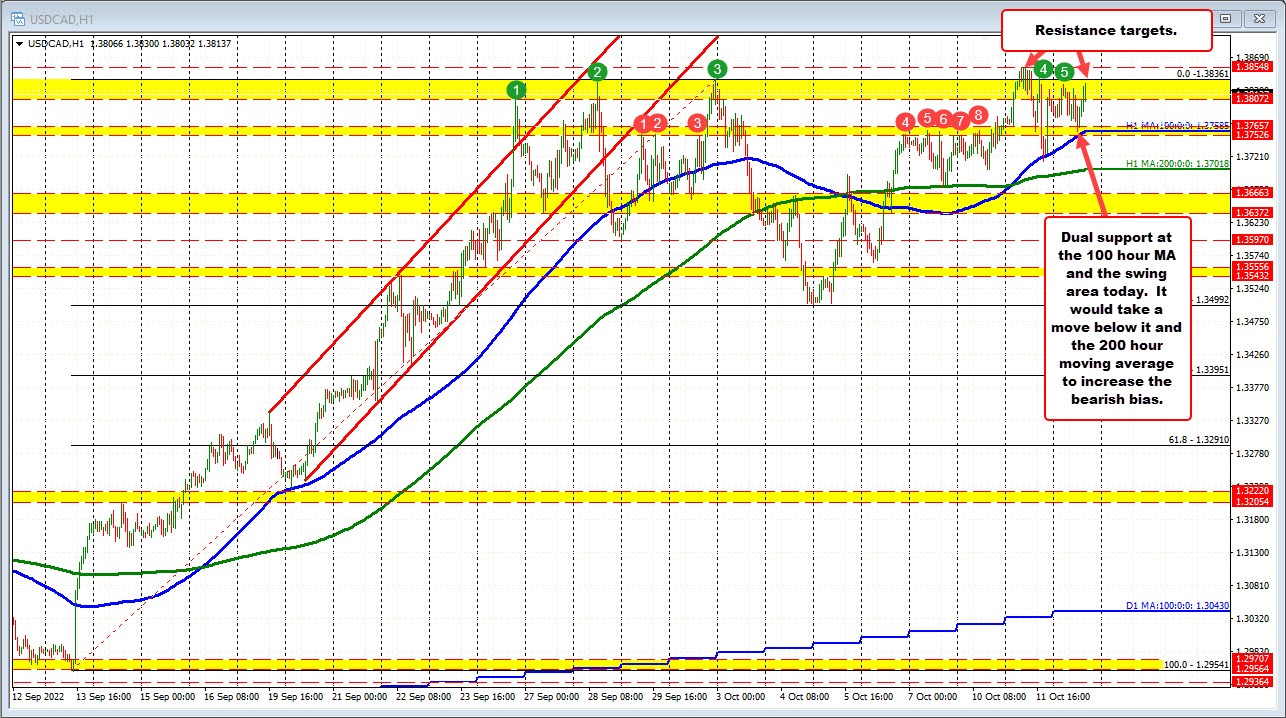Click the D1 MA 100 label 1.30430
This screenshot has height=718, width=1286.
1171,607
